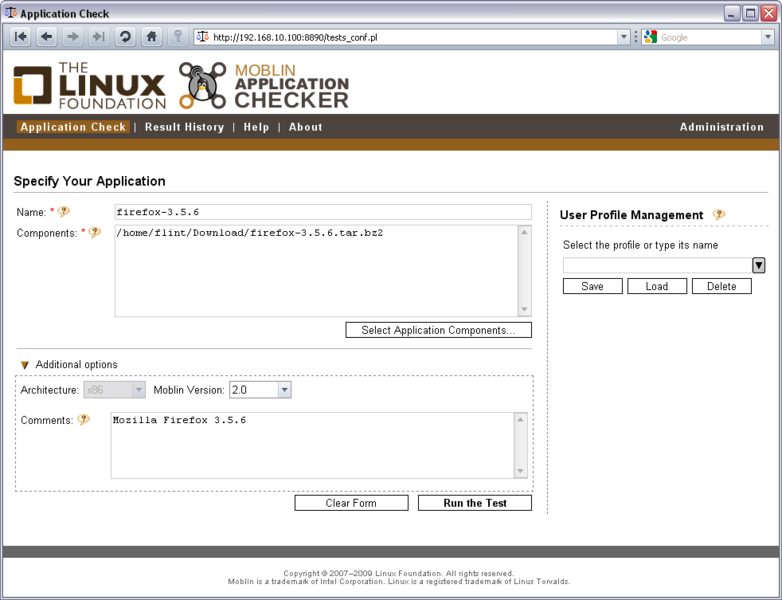Click Comments scrollbar up arrow
782x600 pixels.
[521, 419]
